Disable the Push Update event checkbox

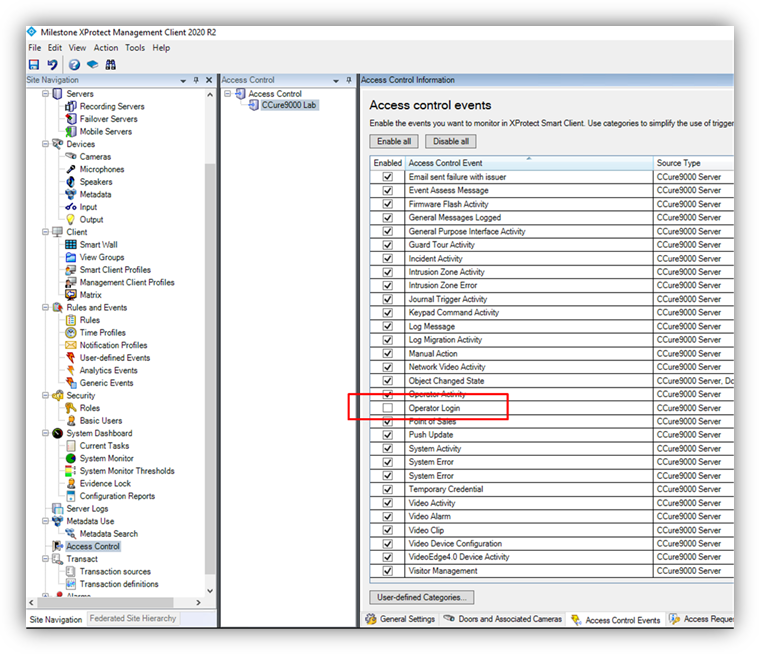point(388,435)
